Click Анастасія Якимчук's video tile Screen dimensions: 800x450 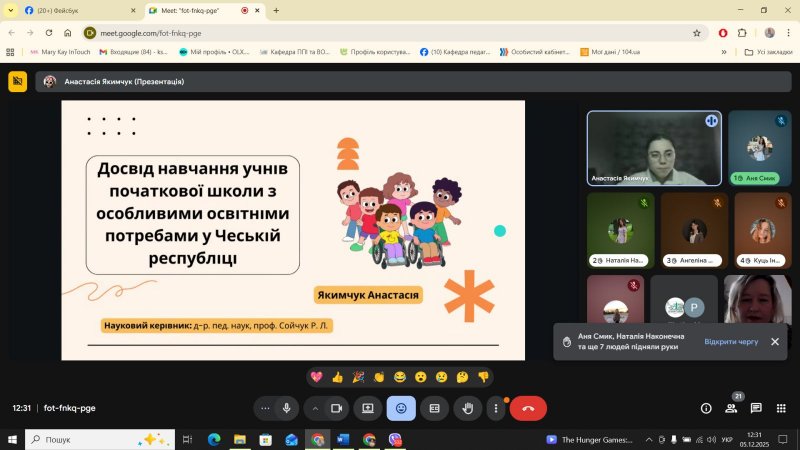(x=654, y=147)
